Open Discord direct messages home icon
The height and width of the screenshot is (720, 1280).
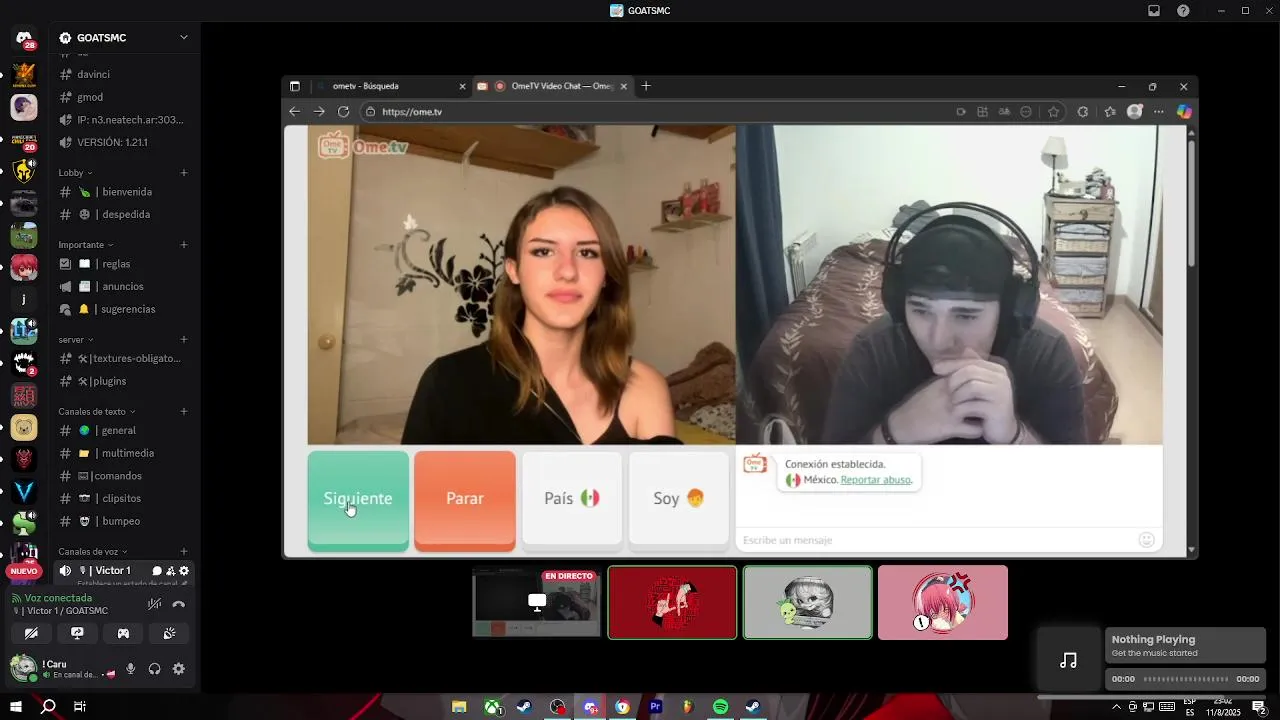(23, 38)
